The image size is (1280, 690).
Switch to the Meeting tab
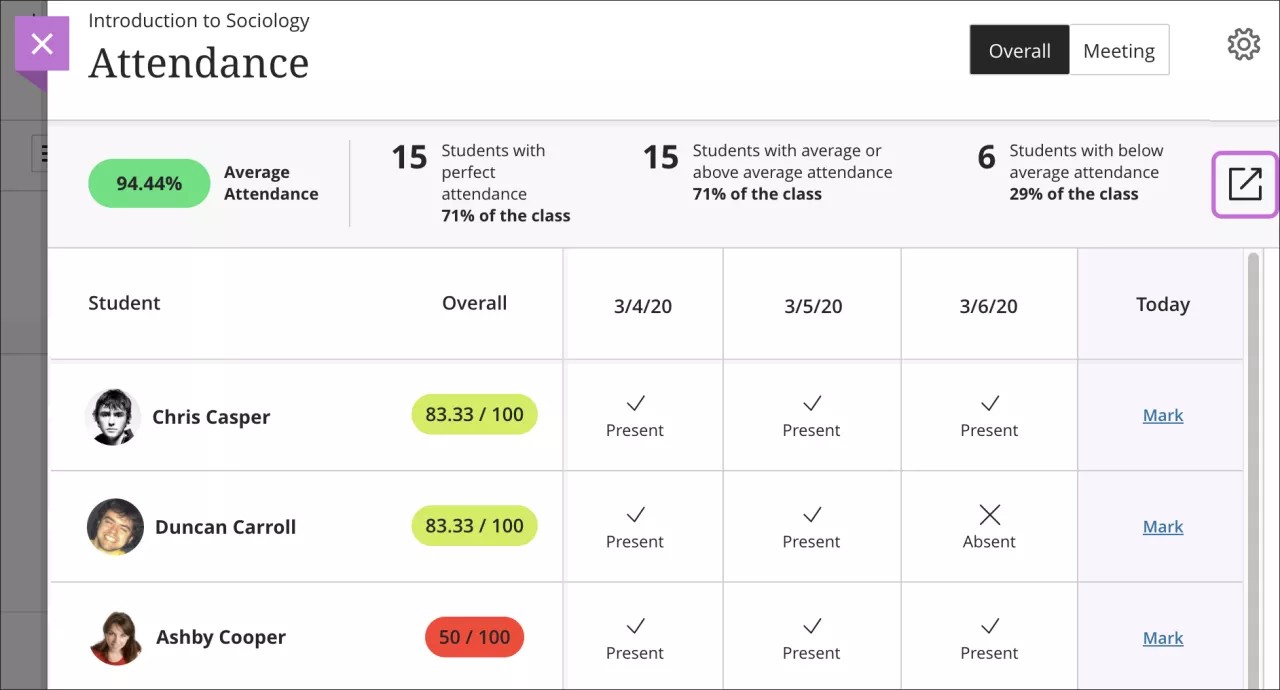tap(1118, 50)
